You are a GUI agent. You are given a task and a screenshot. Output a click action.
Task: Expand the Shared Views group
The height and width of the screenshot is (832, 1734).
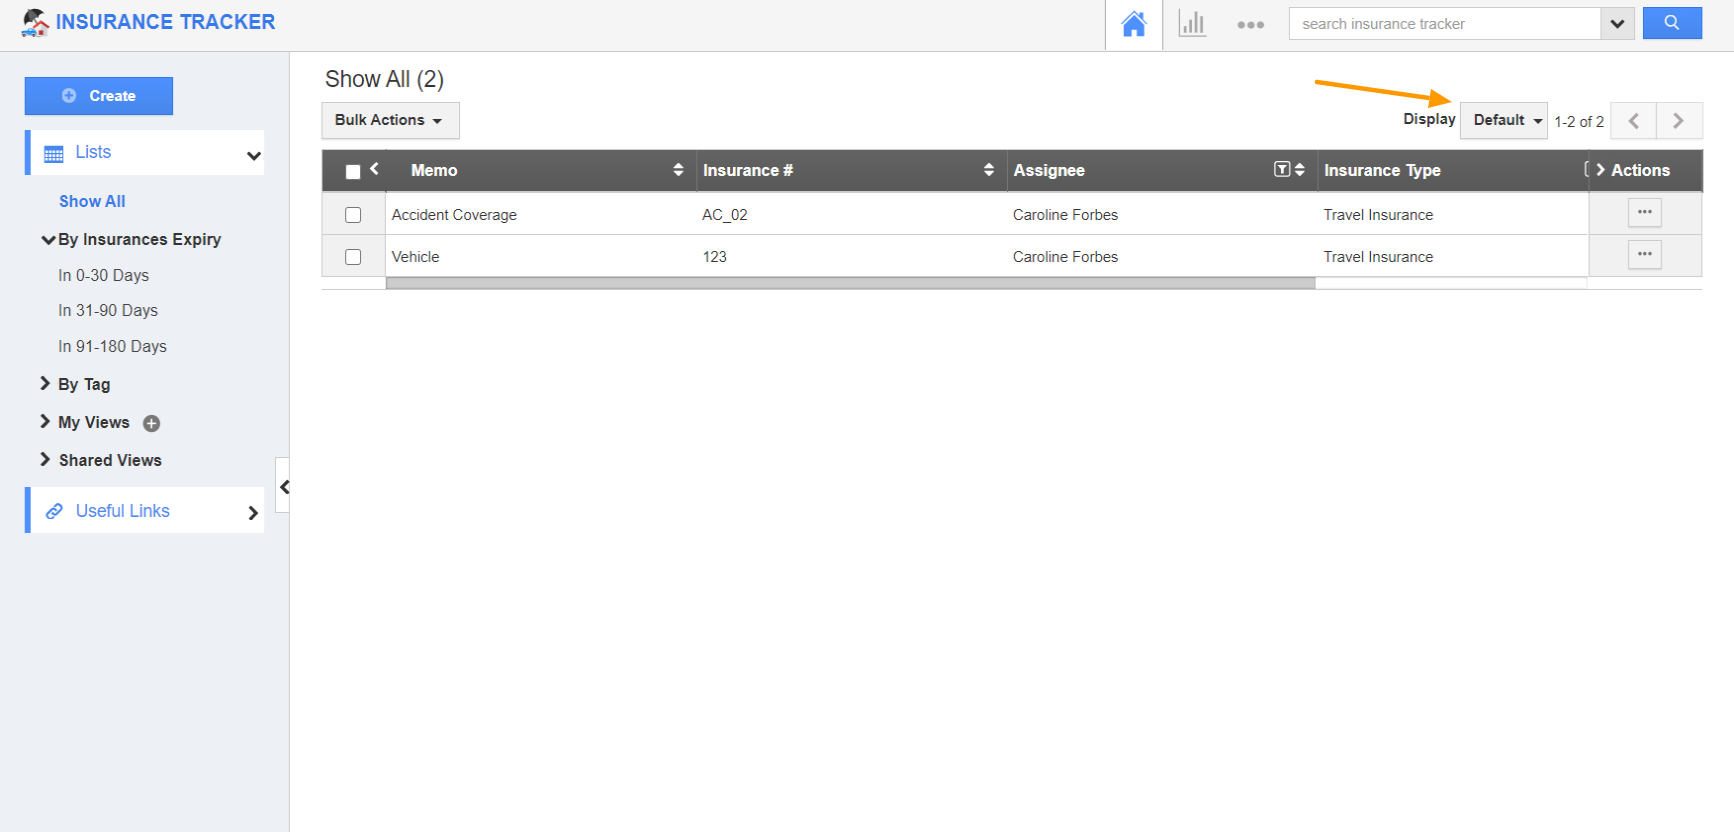45,459
